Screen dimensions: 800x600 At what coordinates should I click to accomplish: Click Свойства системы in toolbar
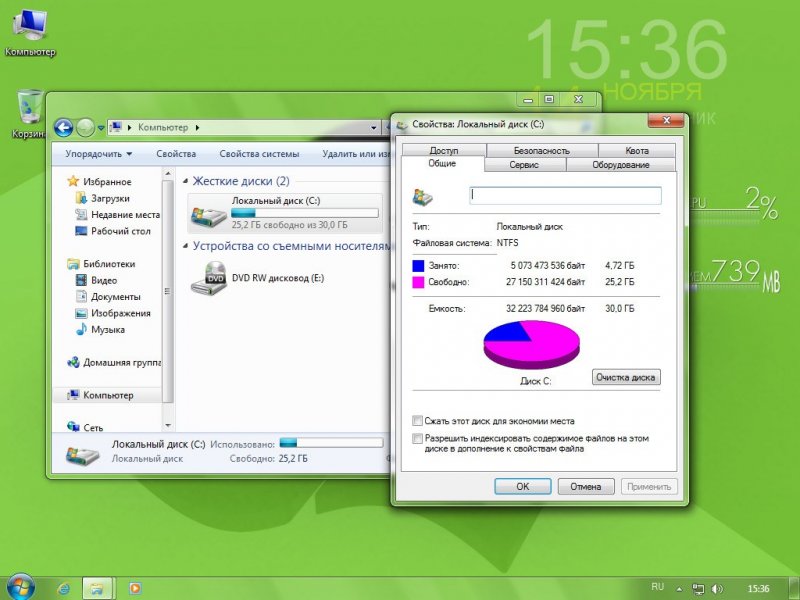pyautogui.click(x=259, y=154)
